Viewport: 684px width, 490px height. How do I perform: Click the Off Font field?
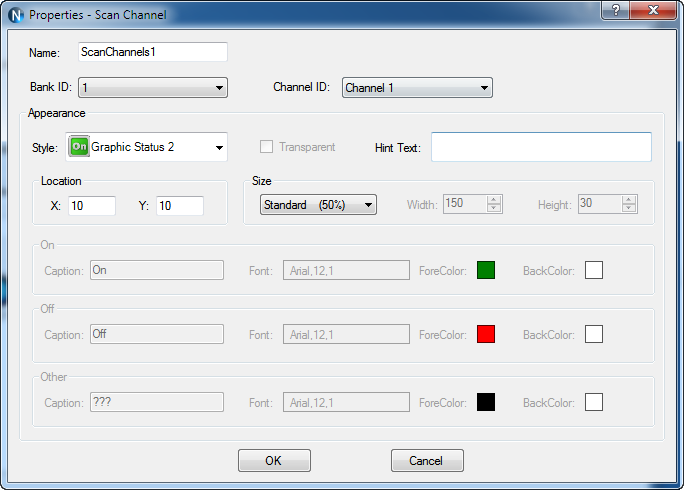[346, 334]
